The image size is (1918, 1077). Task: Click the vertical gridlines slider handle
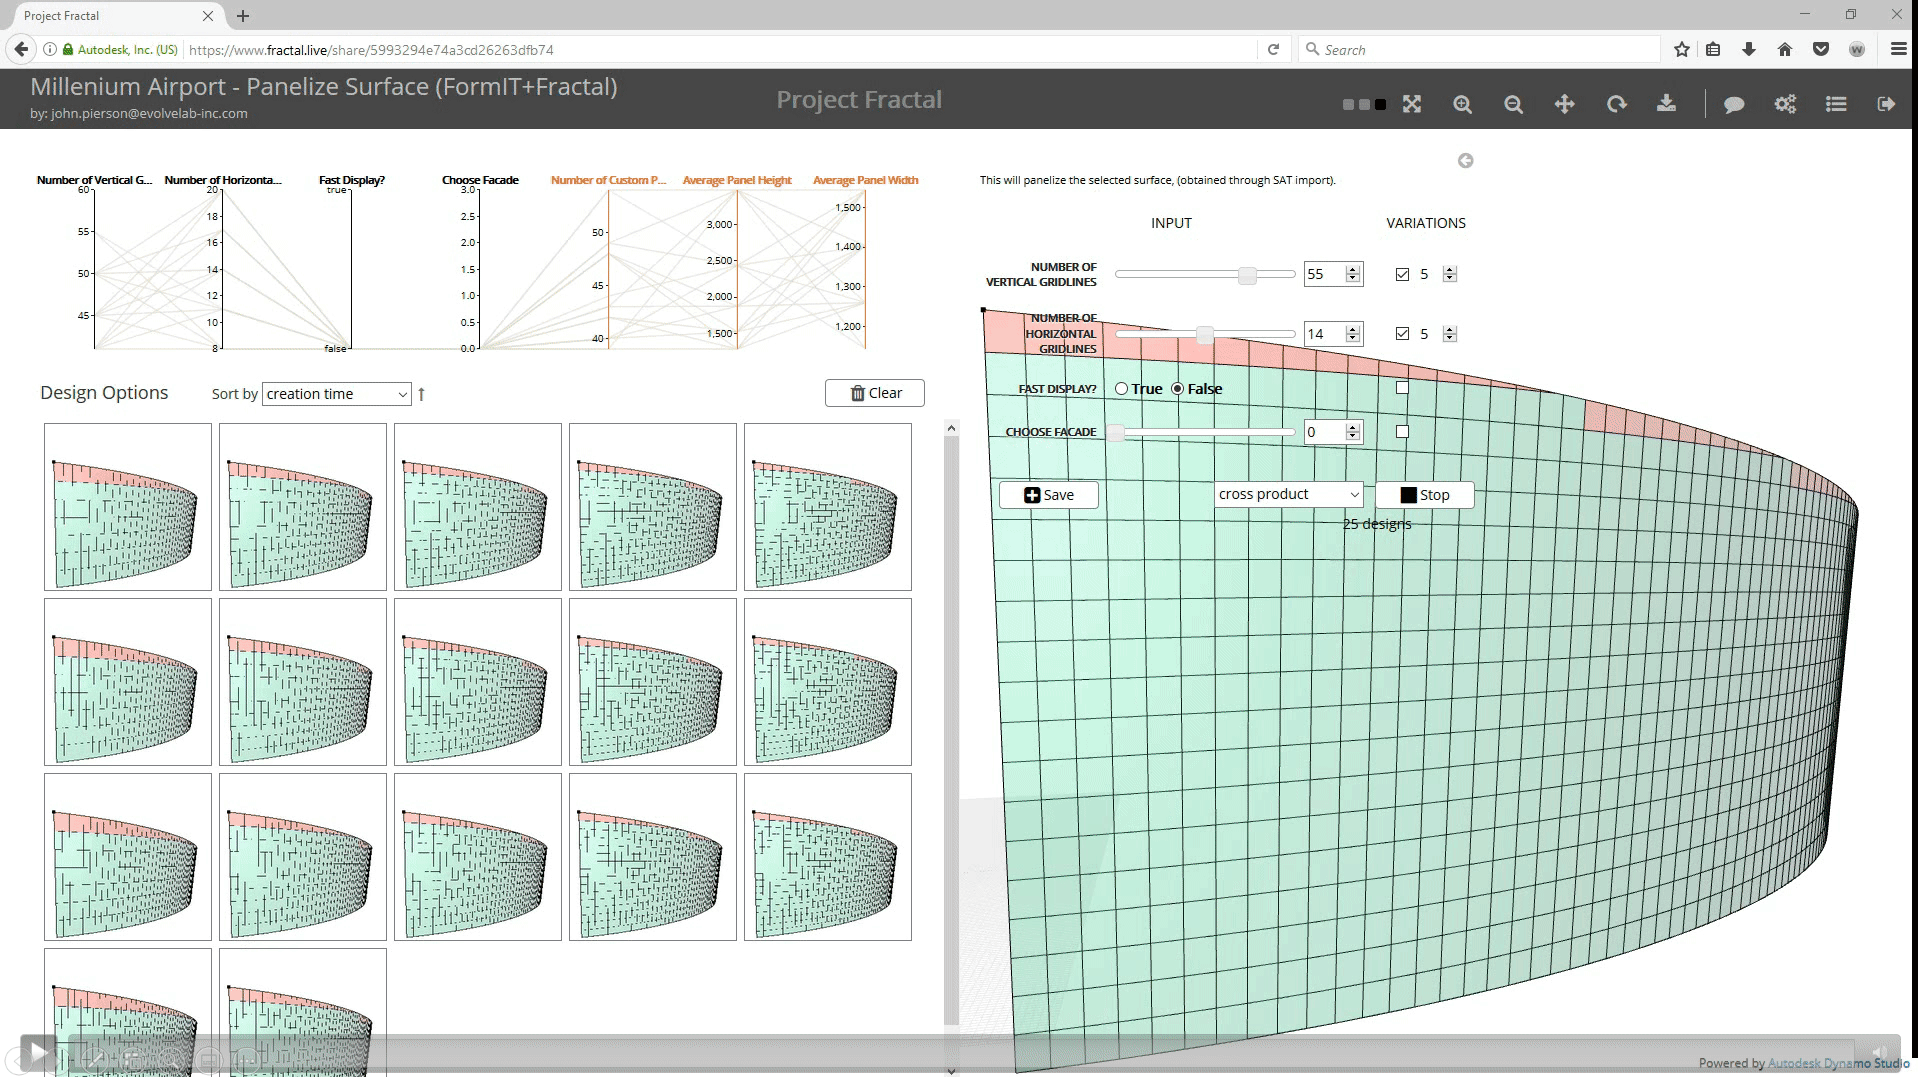pos(1247,275)
